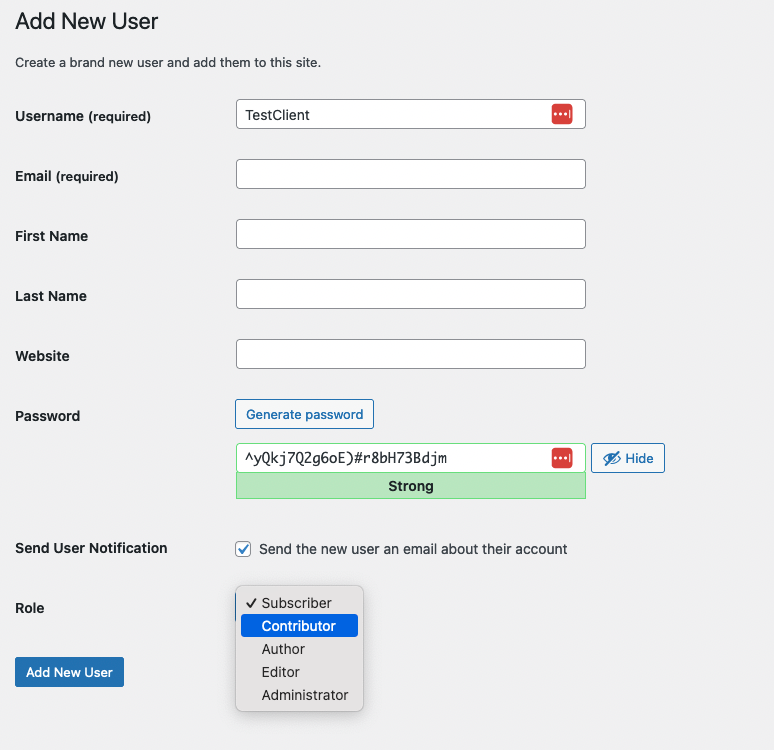Select Editor role option
The height and width of the screenshot is (750, 774).
tap(299, 671)
